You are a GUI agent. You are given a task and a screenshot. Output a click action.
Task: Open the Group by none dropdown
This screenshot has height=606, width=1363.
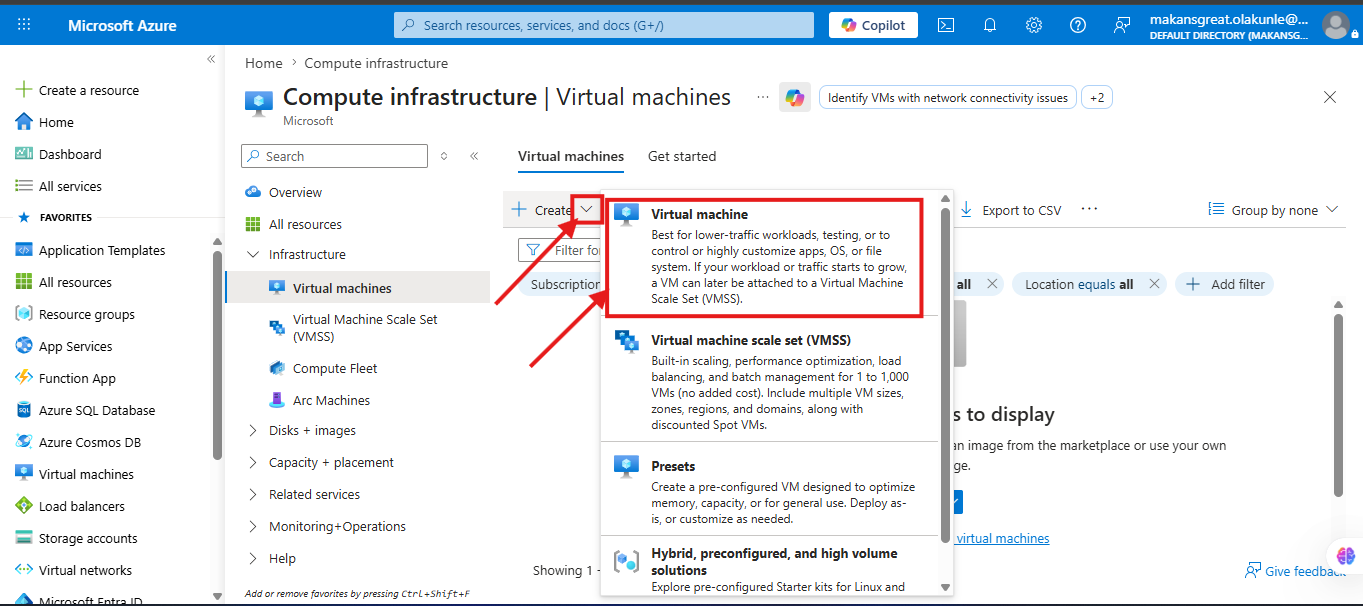(x=1274, y=210)
